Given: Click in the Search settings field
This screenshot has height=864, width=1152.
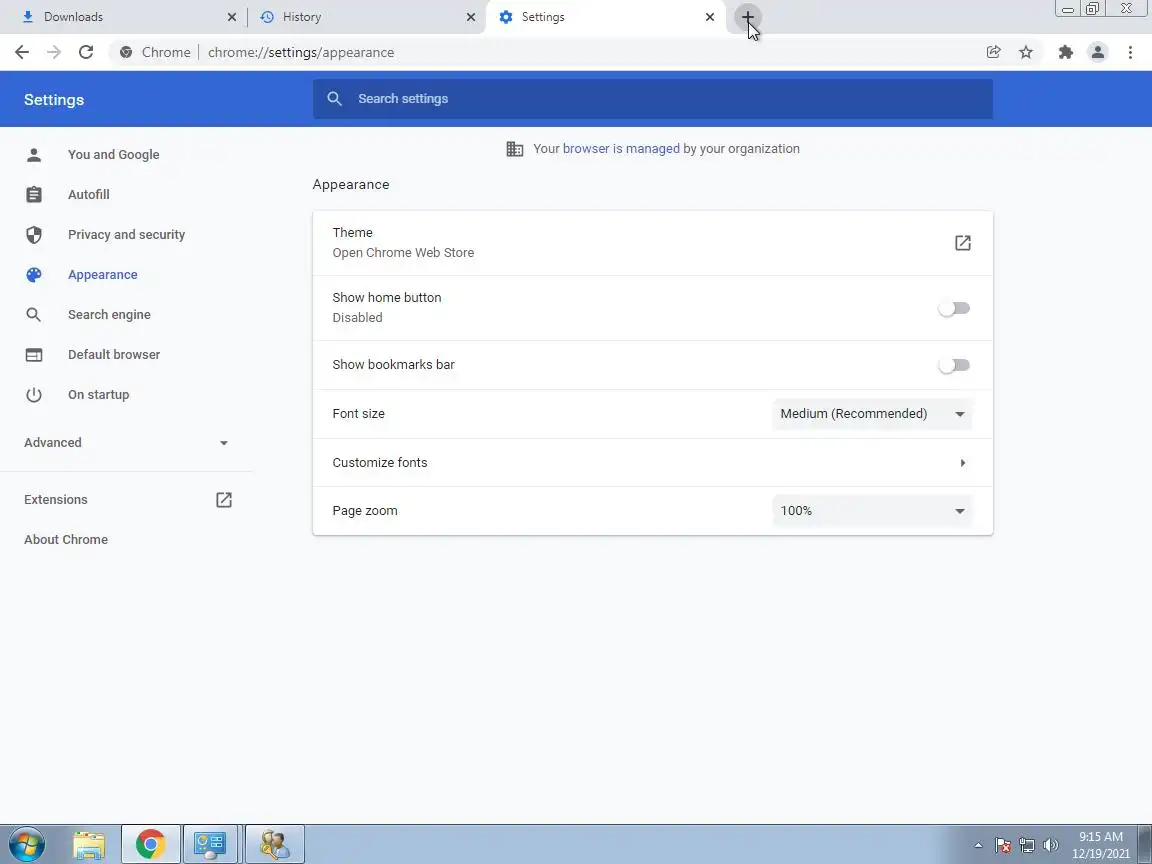Looking at the screenshot, I should (652, 98).
